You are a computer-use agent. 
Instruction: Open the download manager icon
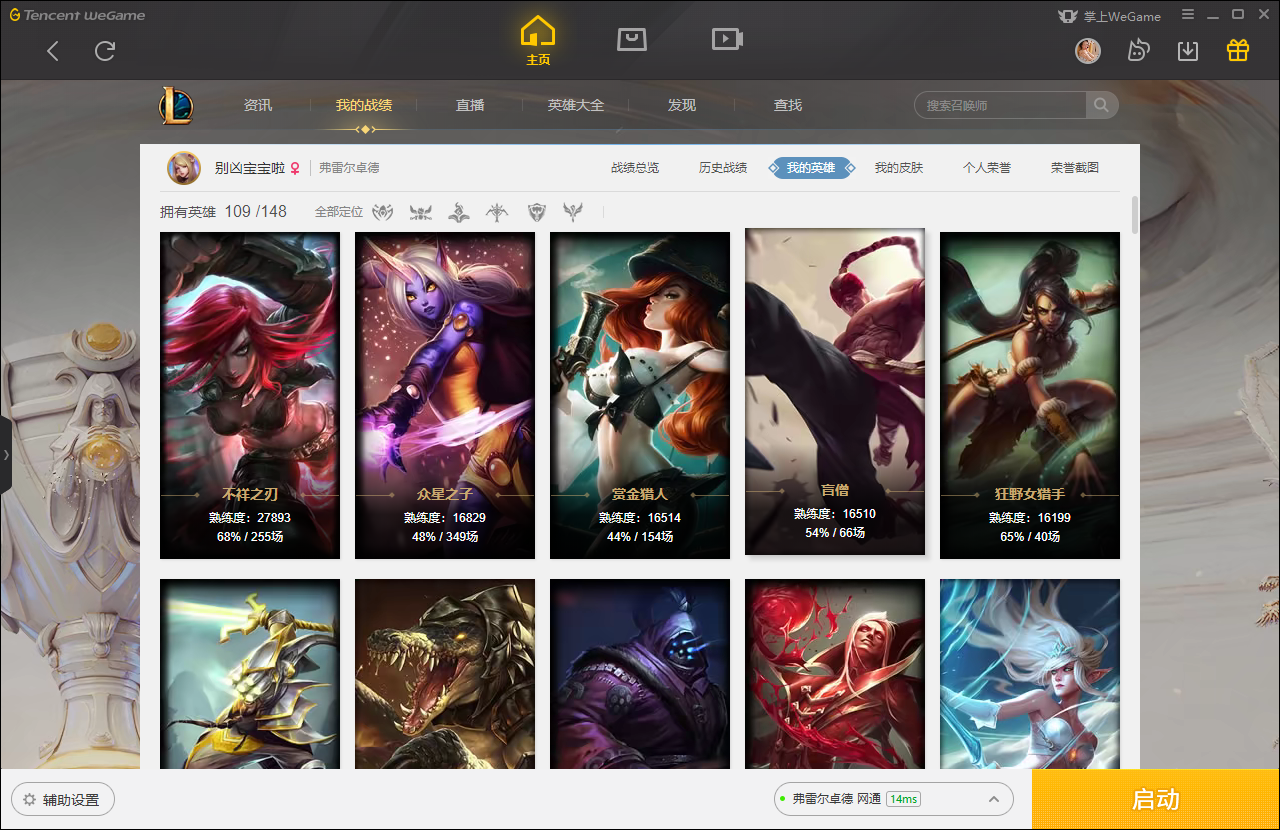pos(1188,51)
